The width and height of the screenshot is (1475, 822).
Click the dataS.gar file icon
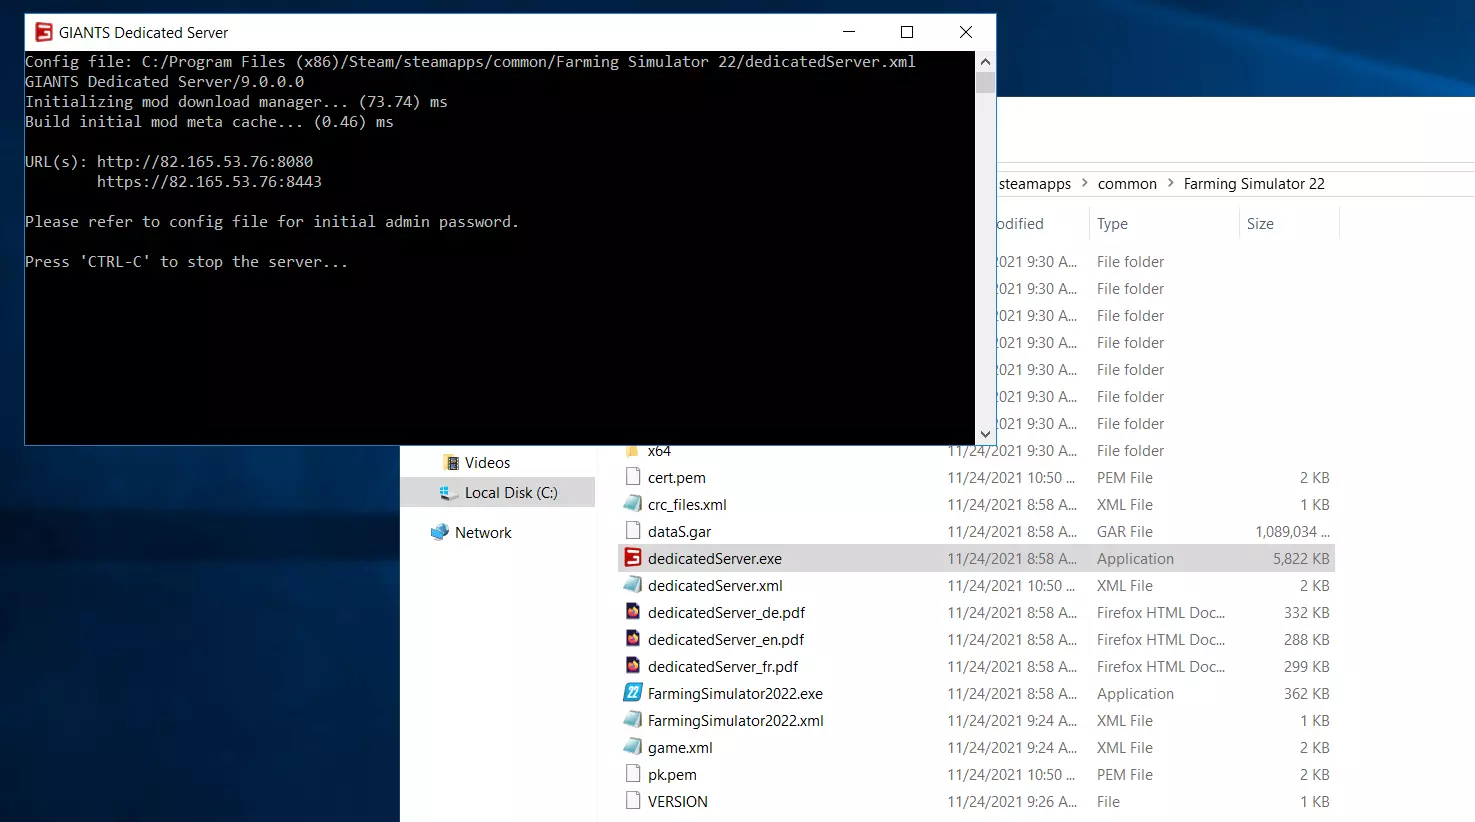click(x=632, y=531)
